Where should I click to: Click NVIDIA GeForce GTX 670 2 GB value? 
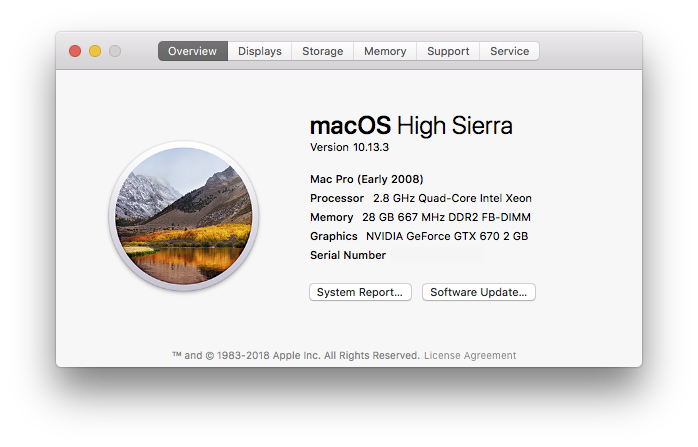(x=447, y=236)
